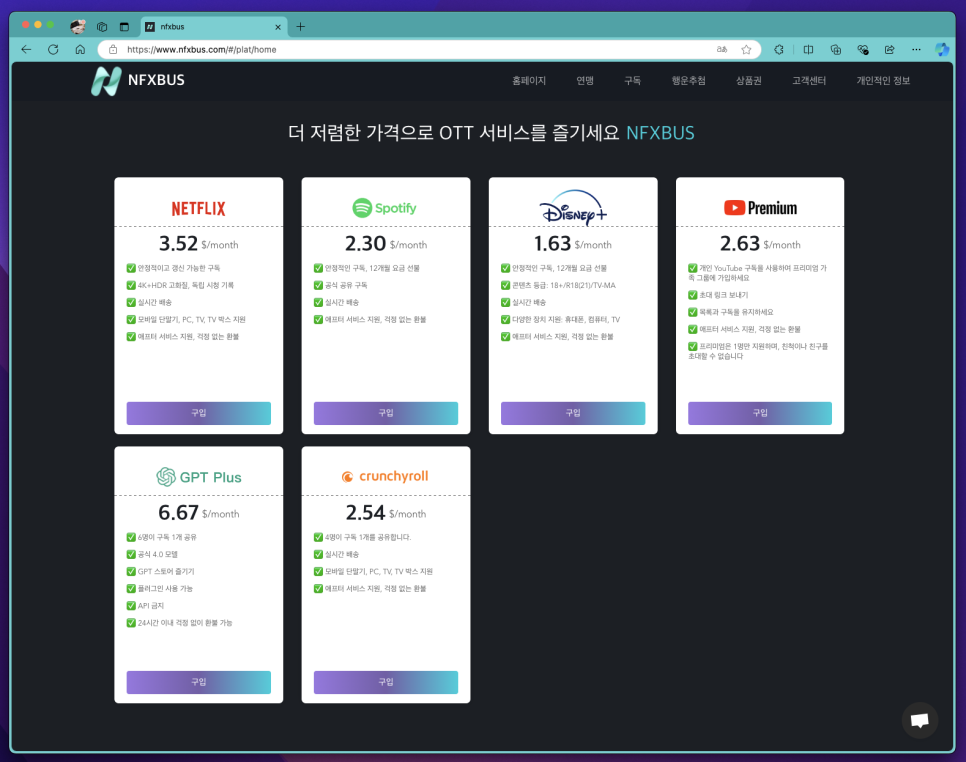Open the read aloud/translate icon in address bar

click(x=721, y=49)
